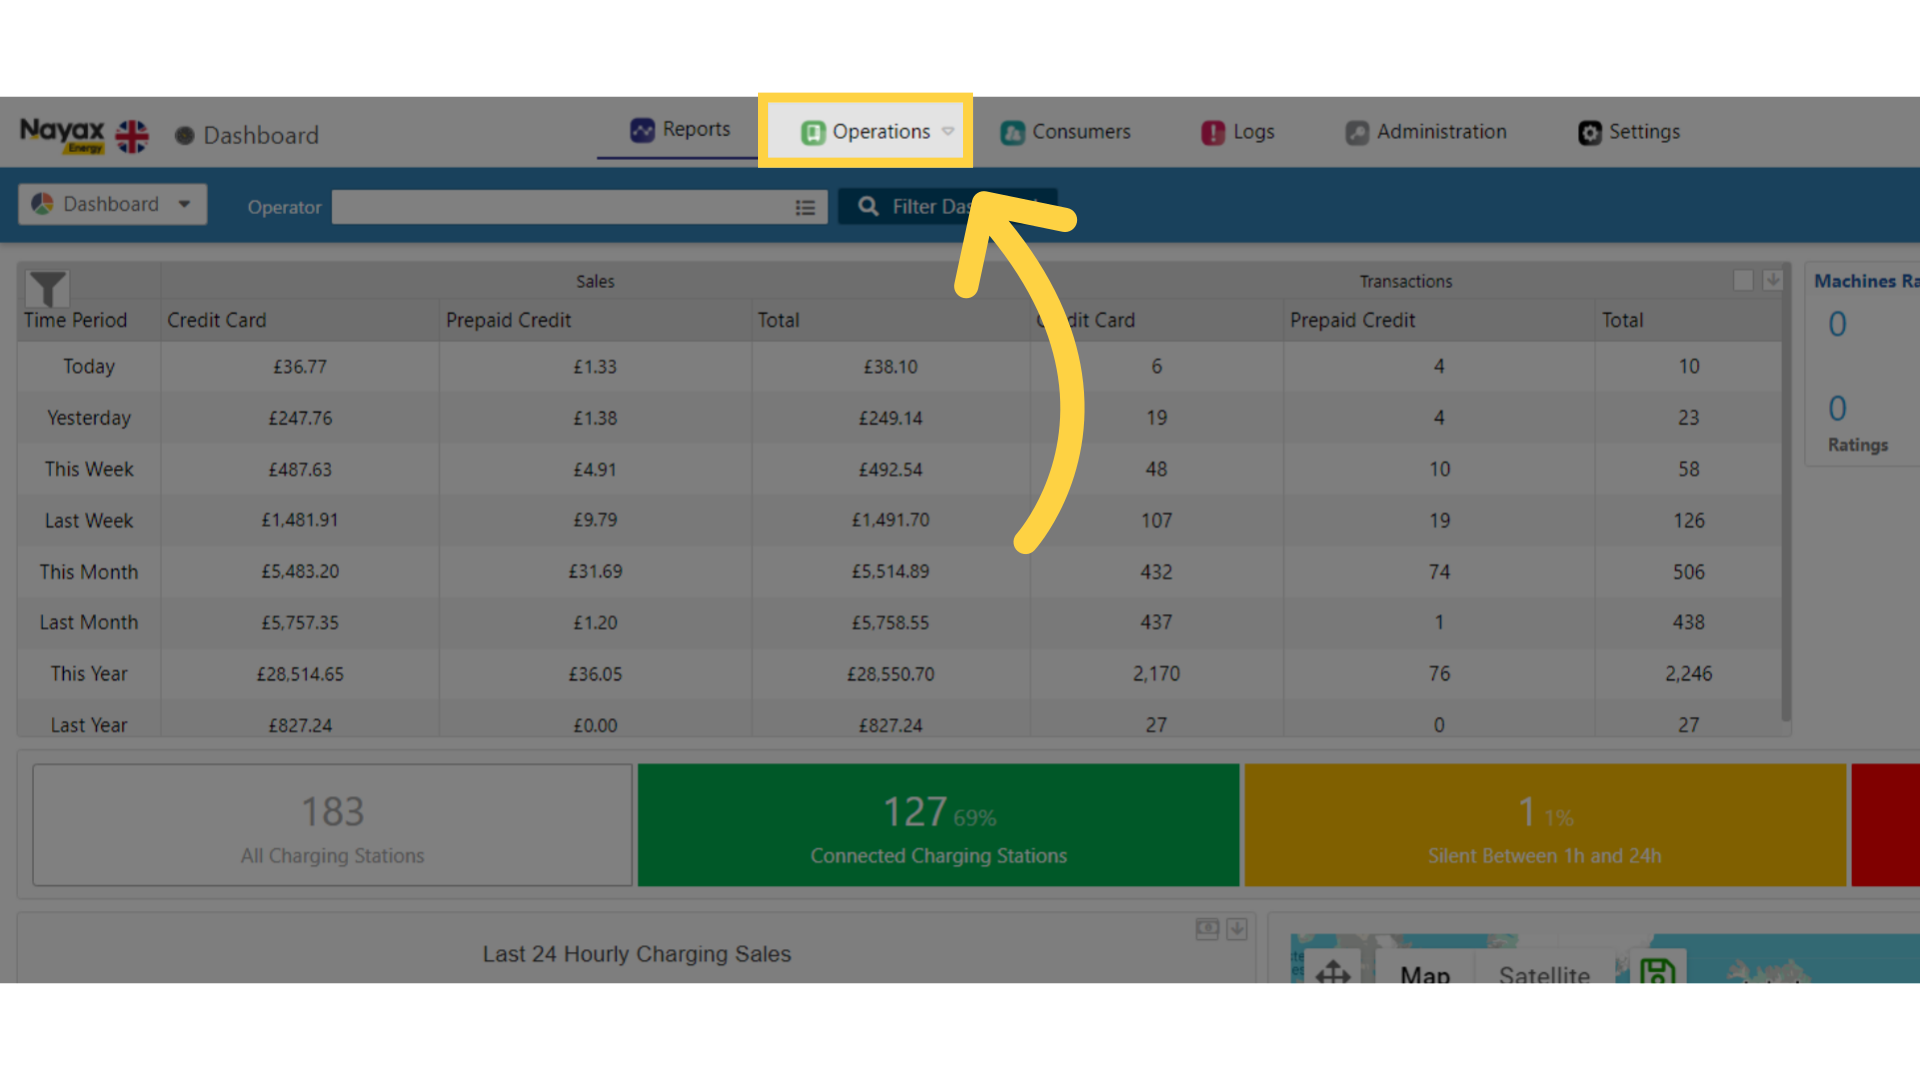Click the operator list icon in the Operator field

[805, 207]
